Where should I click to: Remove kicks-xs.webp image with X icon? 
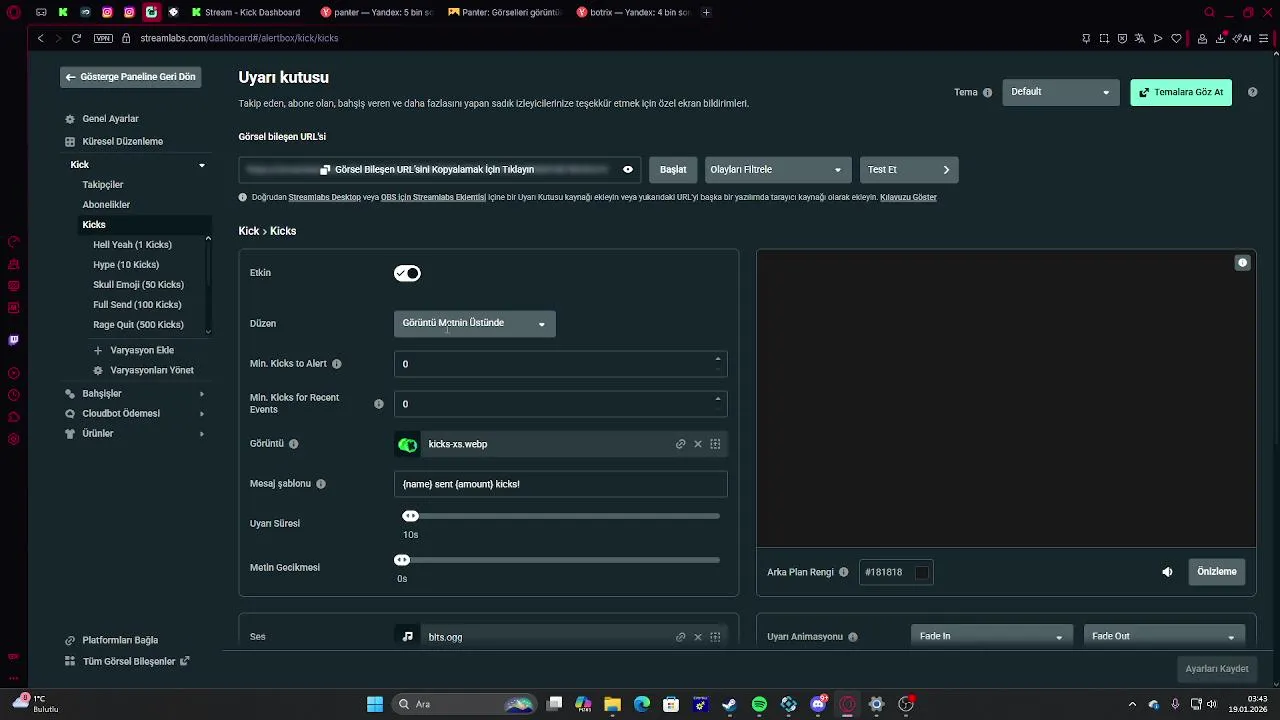[x=698, y=444]
